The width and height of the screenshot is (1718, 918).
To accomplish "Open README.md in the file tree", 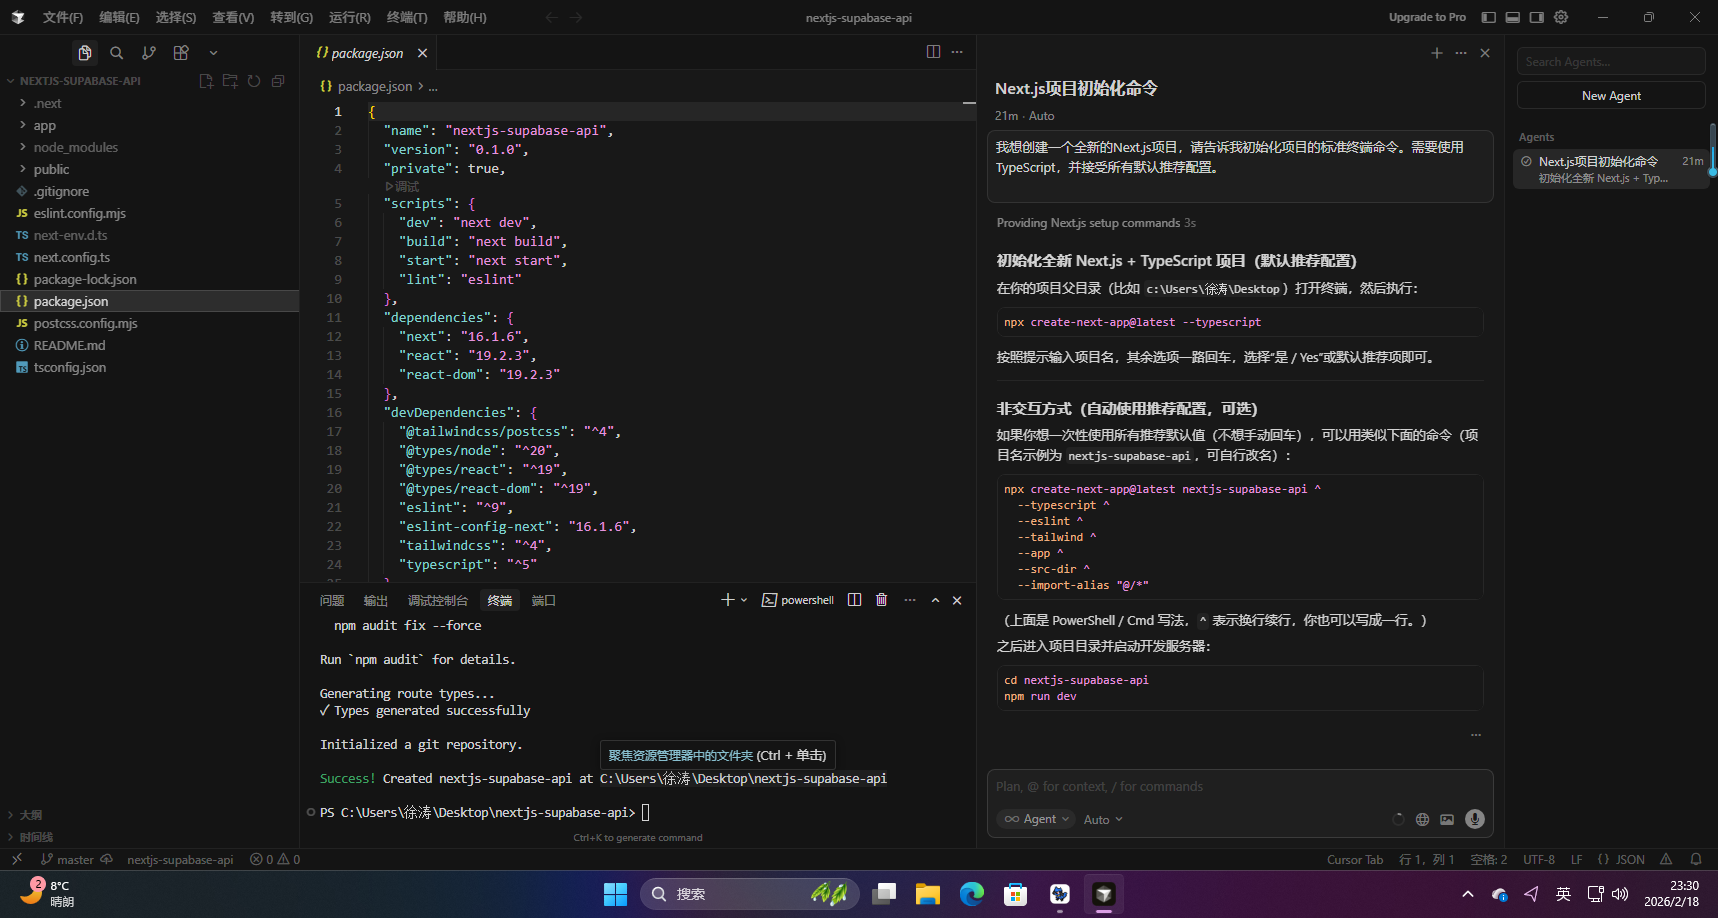I will (69, 345).
